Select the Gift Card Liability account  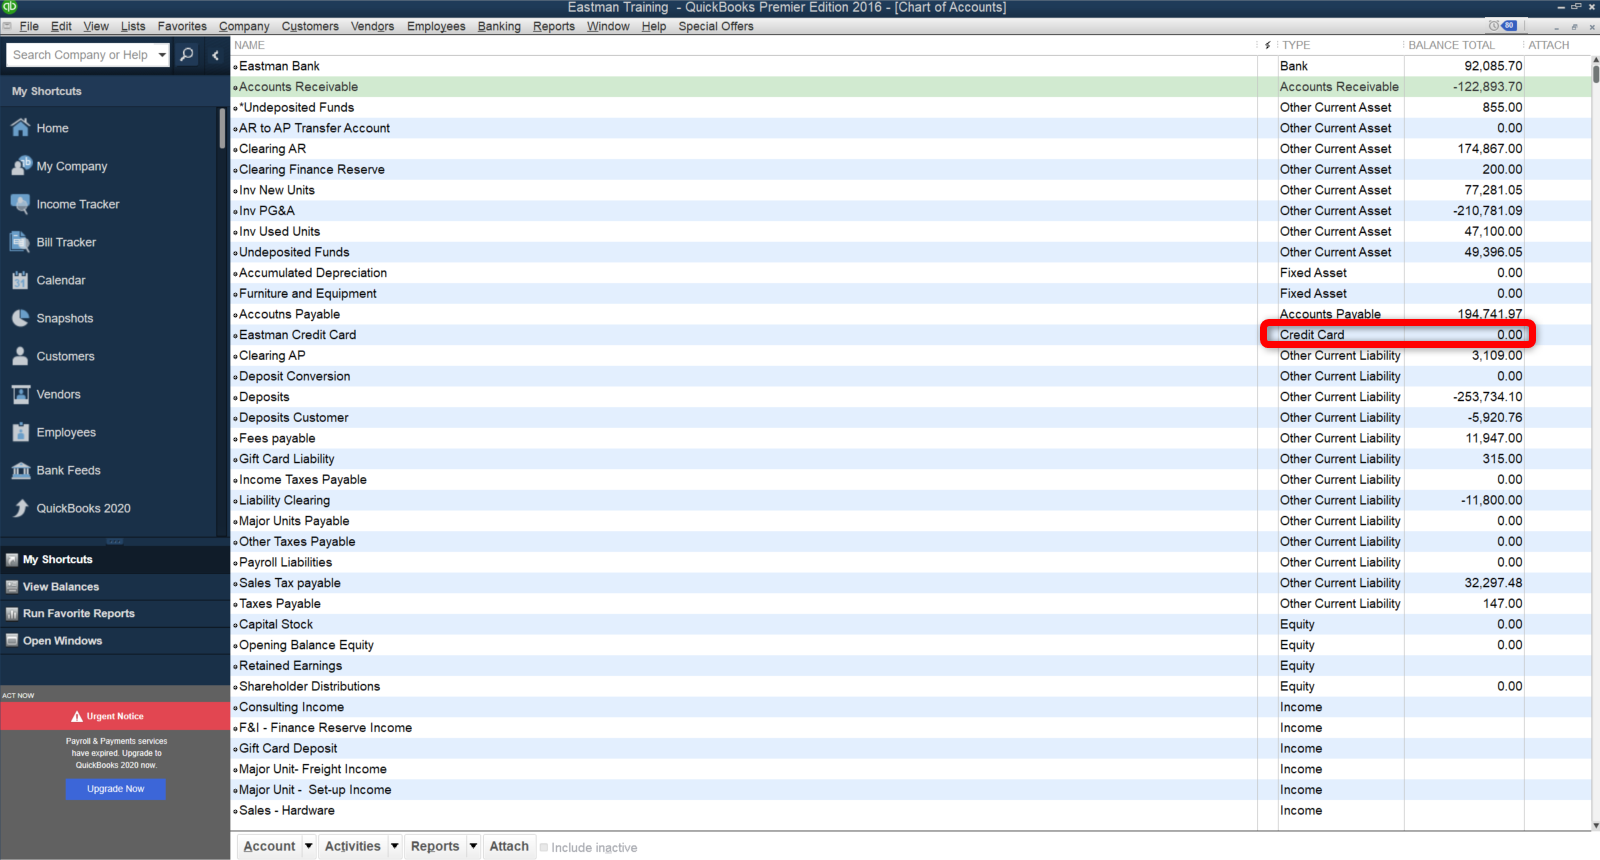[x=911, y=459]
